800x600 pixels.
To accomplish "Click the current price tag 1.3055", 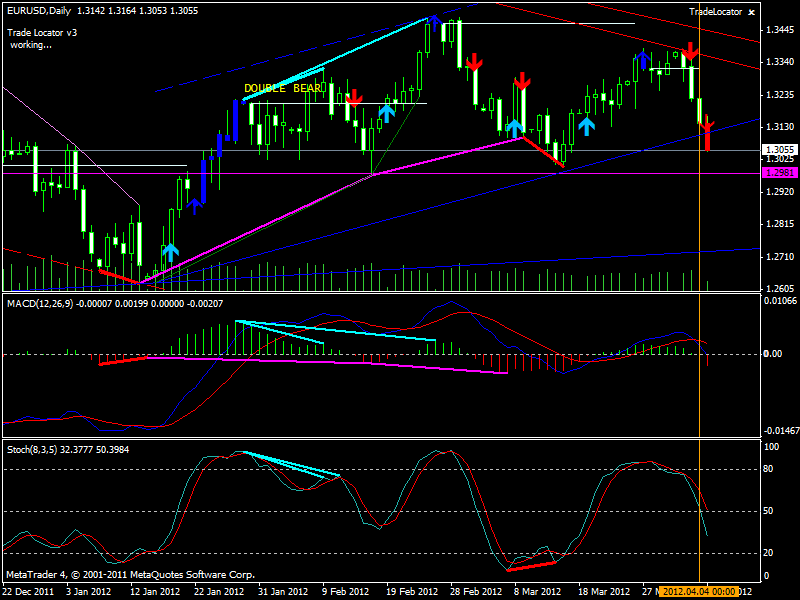I will click(780, 149).
